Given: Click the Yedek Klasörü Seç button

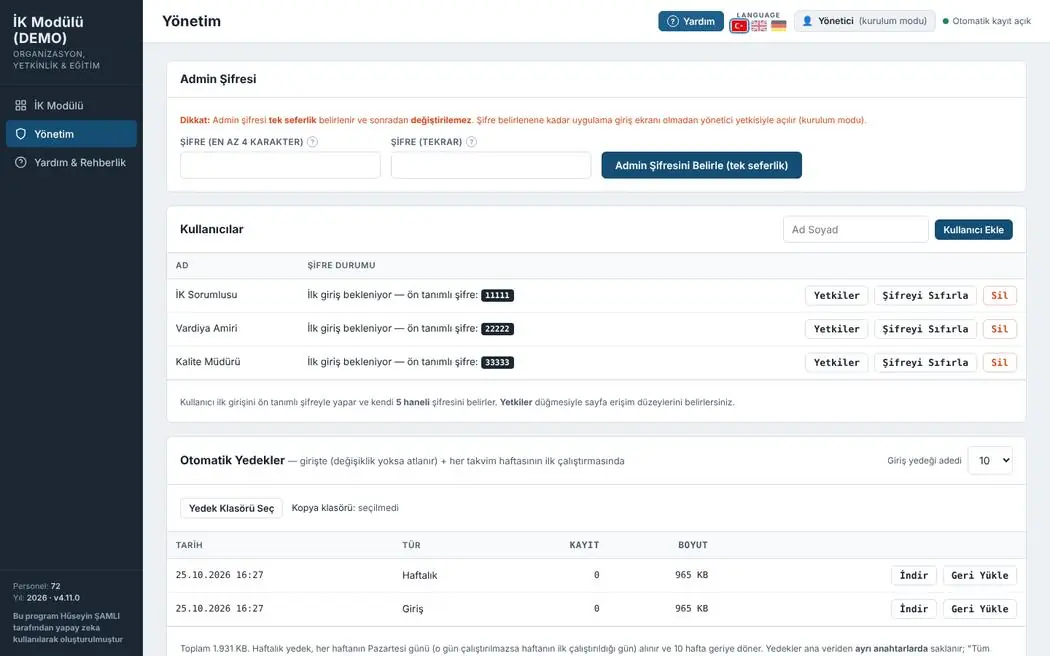Looking at the screenshot, I should tap(231, 508).
